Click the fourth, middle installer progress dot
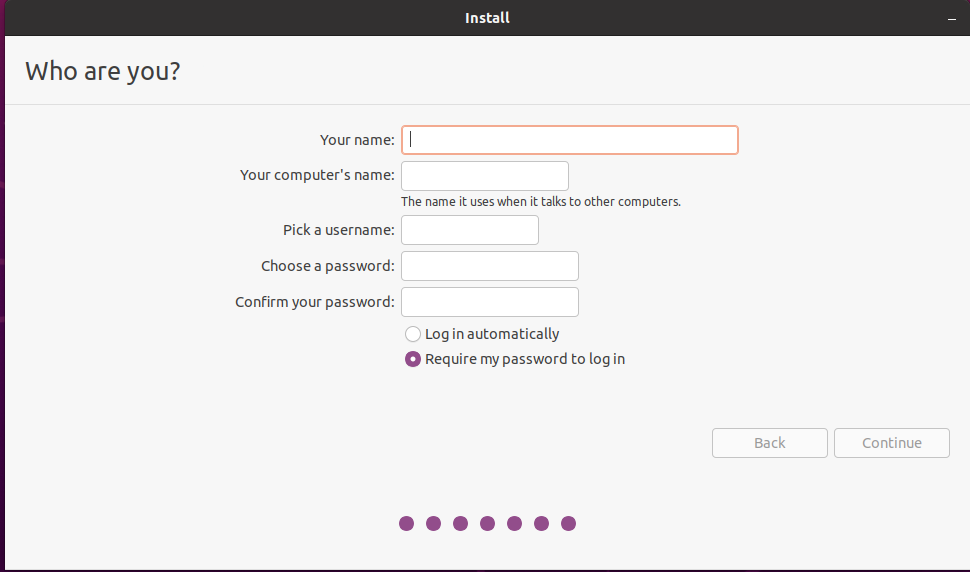This screenshot has width=970, height=572. coord(487,524)
